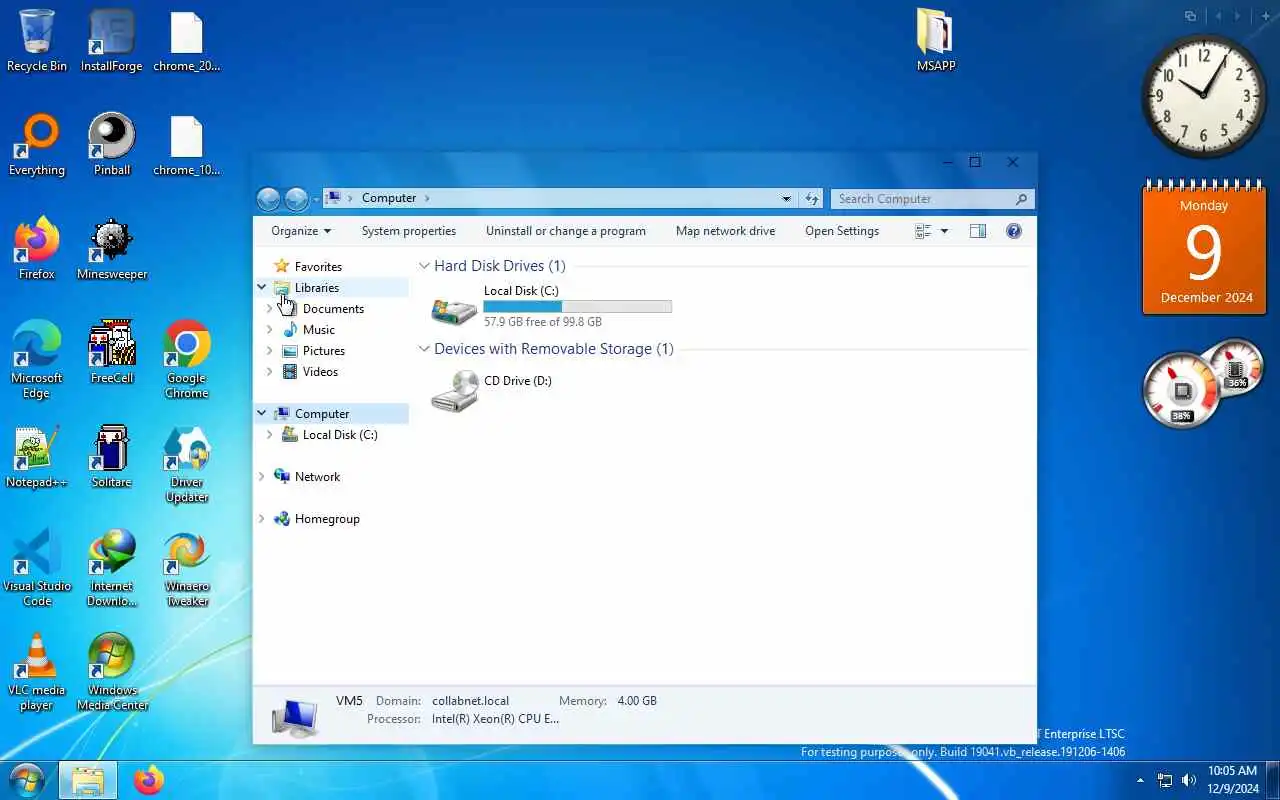
Task: Select the Google Chrome desktop shortcut
Action: [187, 360]
